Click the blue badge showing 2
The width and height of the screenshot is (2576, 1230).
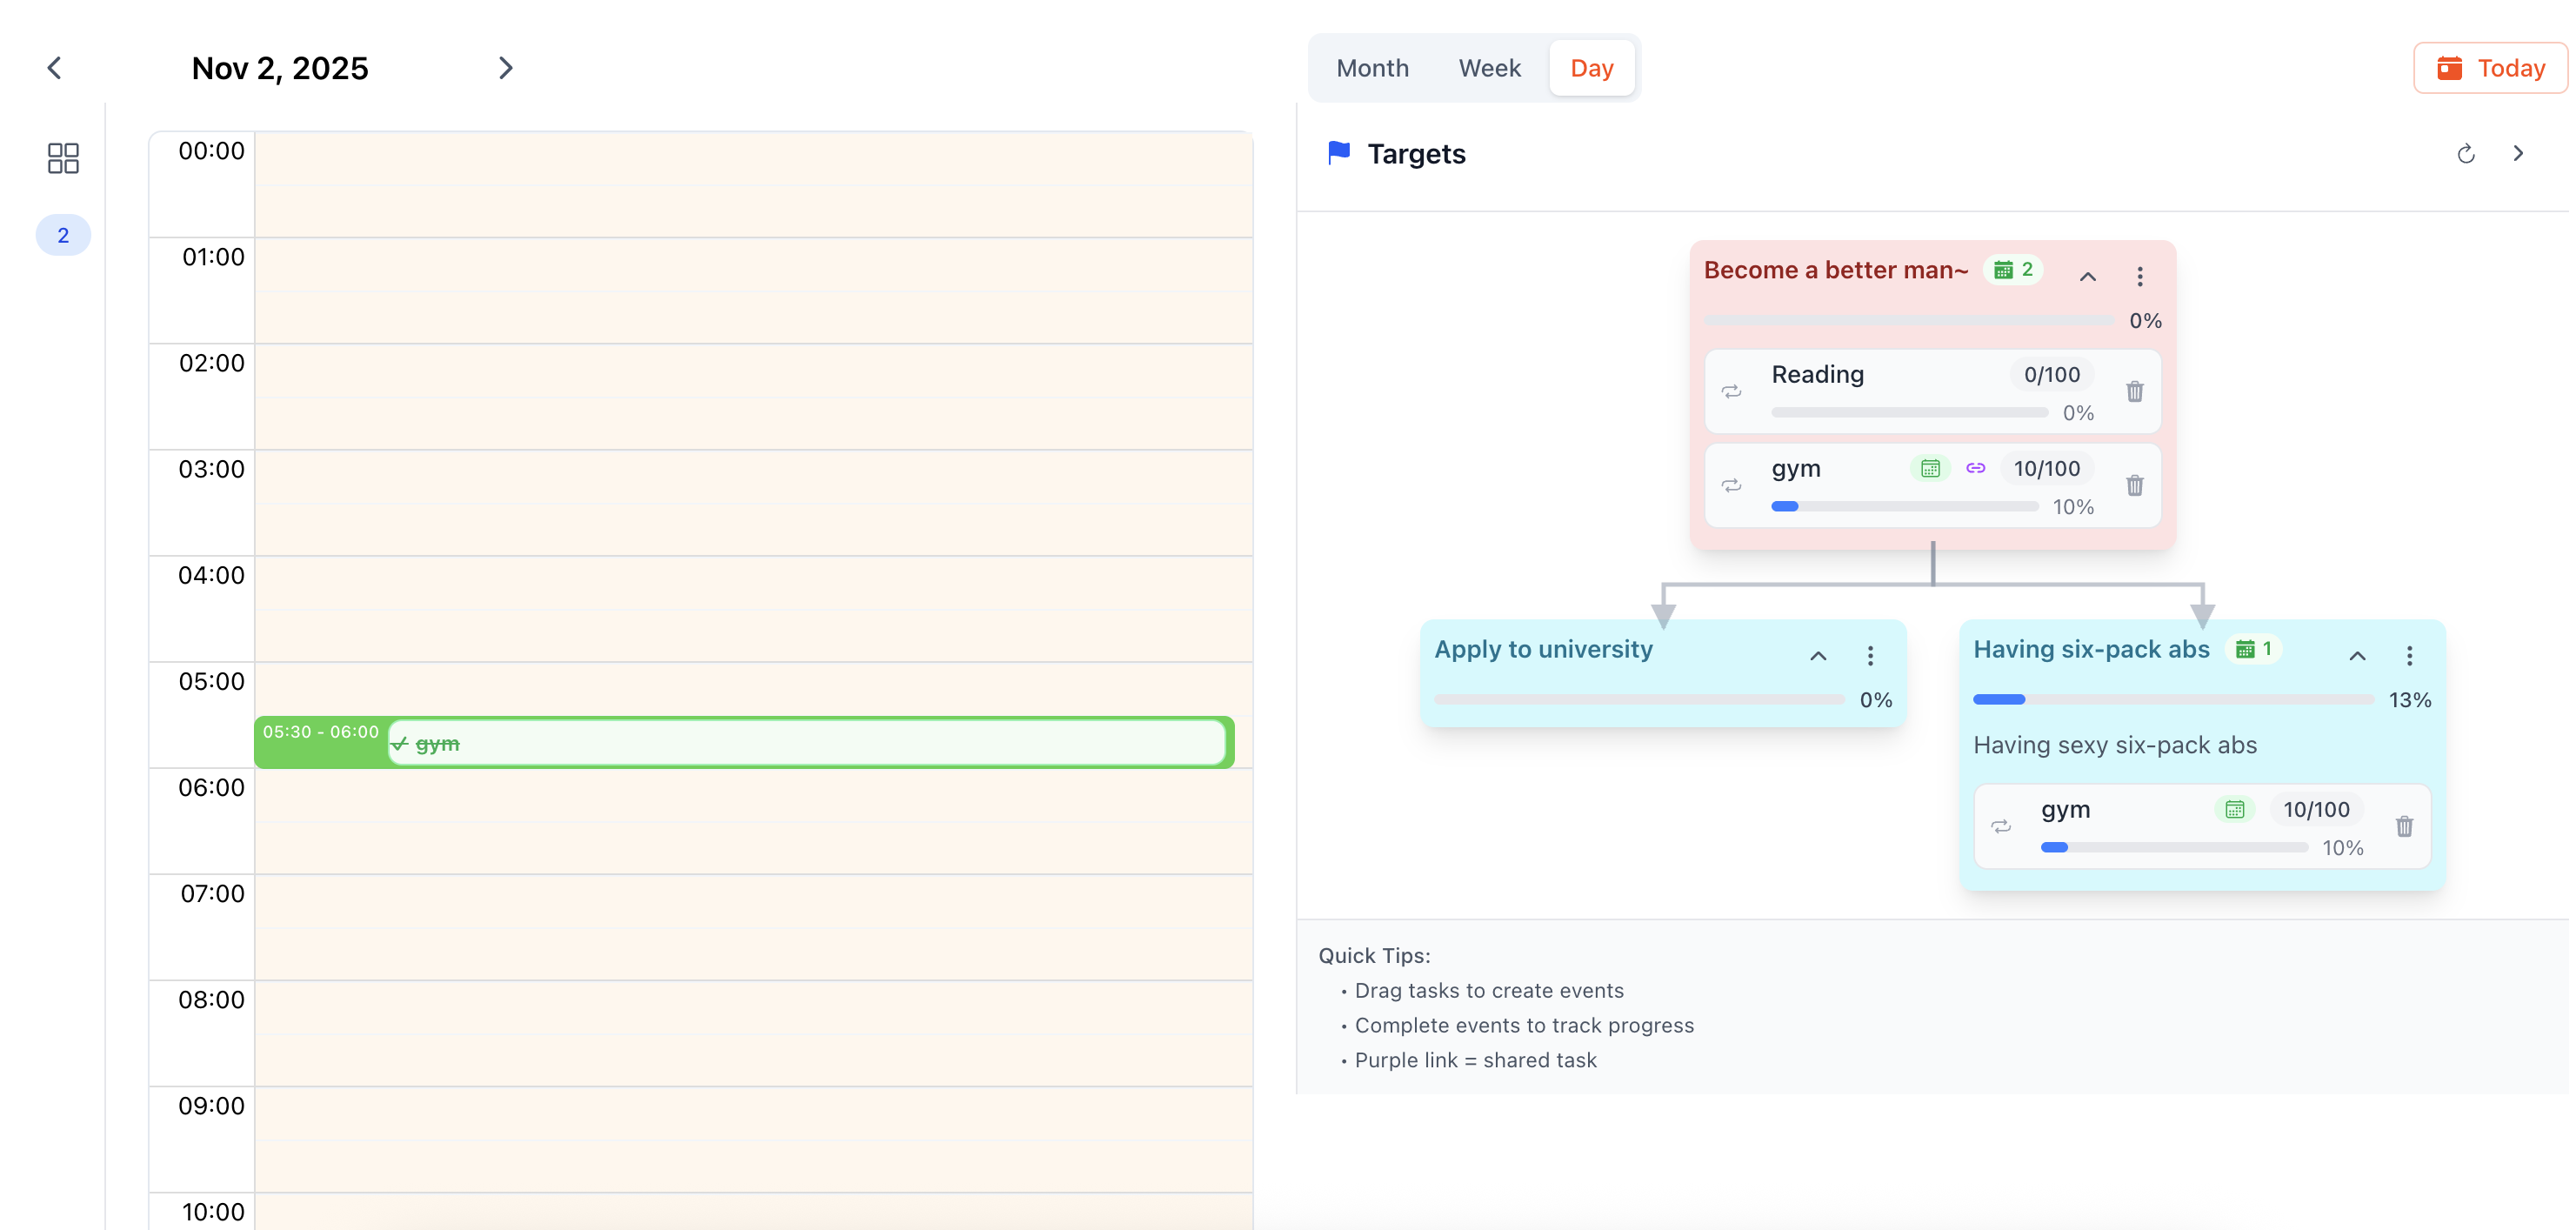63,235
